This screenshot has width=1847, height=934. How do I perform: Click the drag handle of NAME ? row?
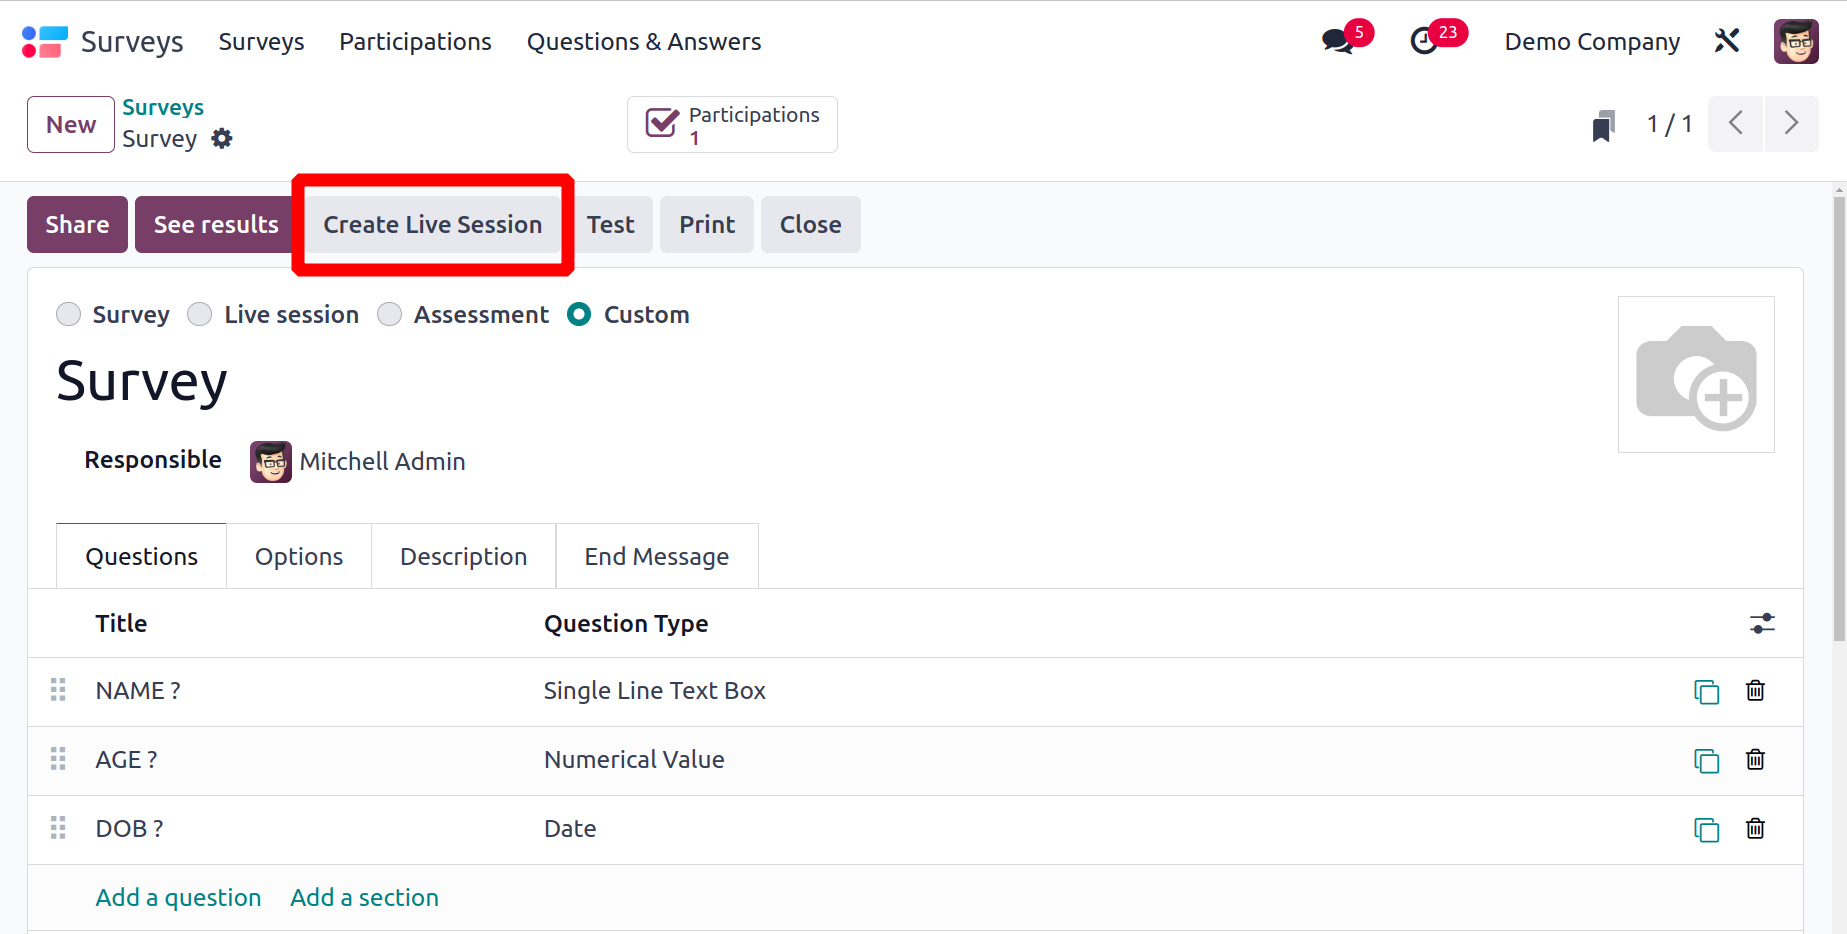(x=58, y=690)
